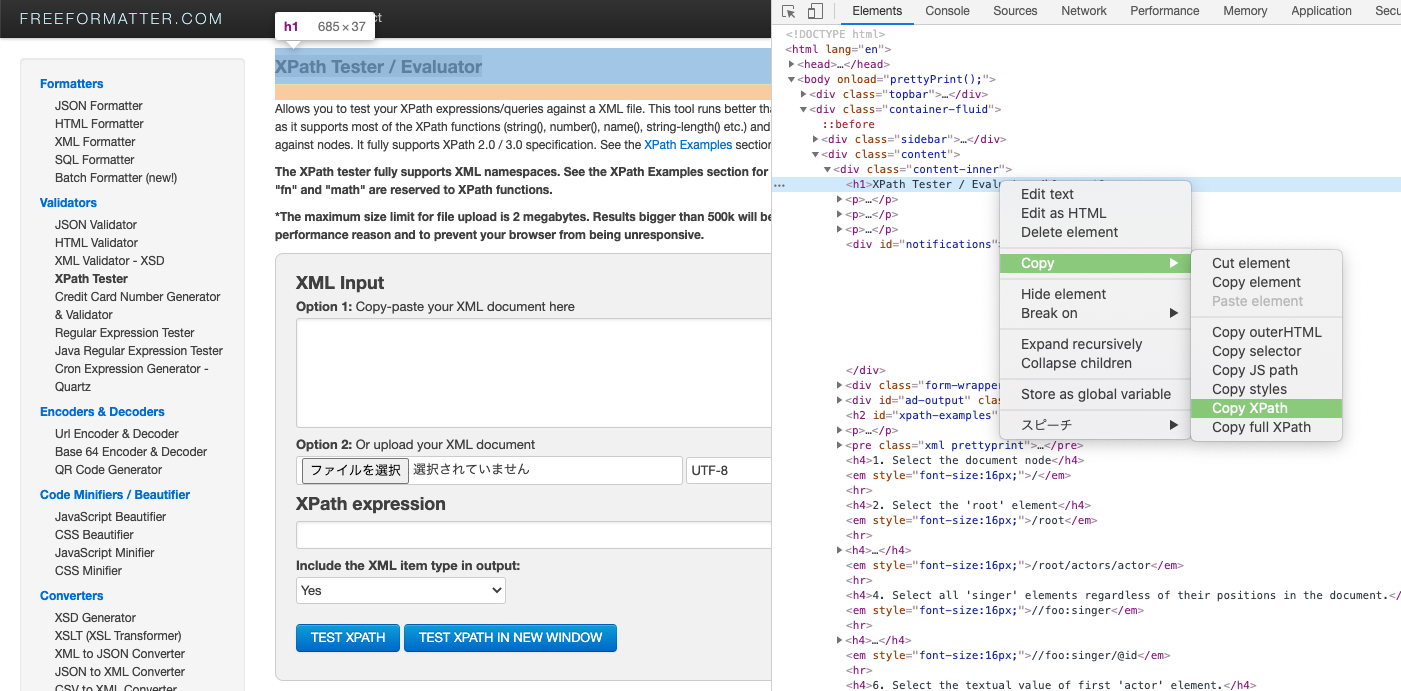Open the XPath Examples link in description
This screenshot has width=1401, height=691.
pyautogui.click(x=689, y=145)
